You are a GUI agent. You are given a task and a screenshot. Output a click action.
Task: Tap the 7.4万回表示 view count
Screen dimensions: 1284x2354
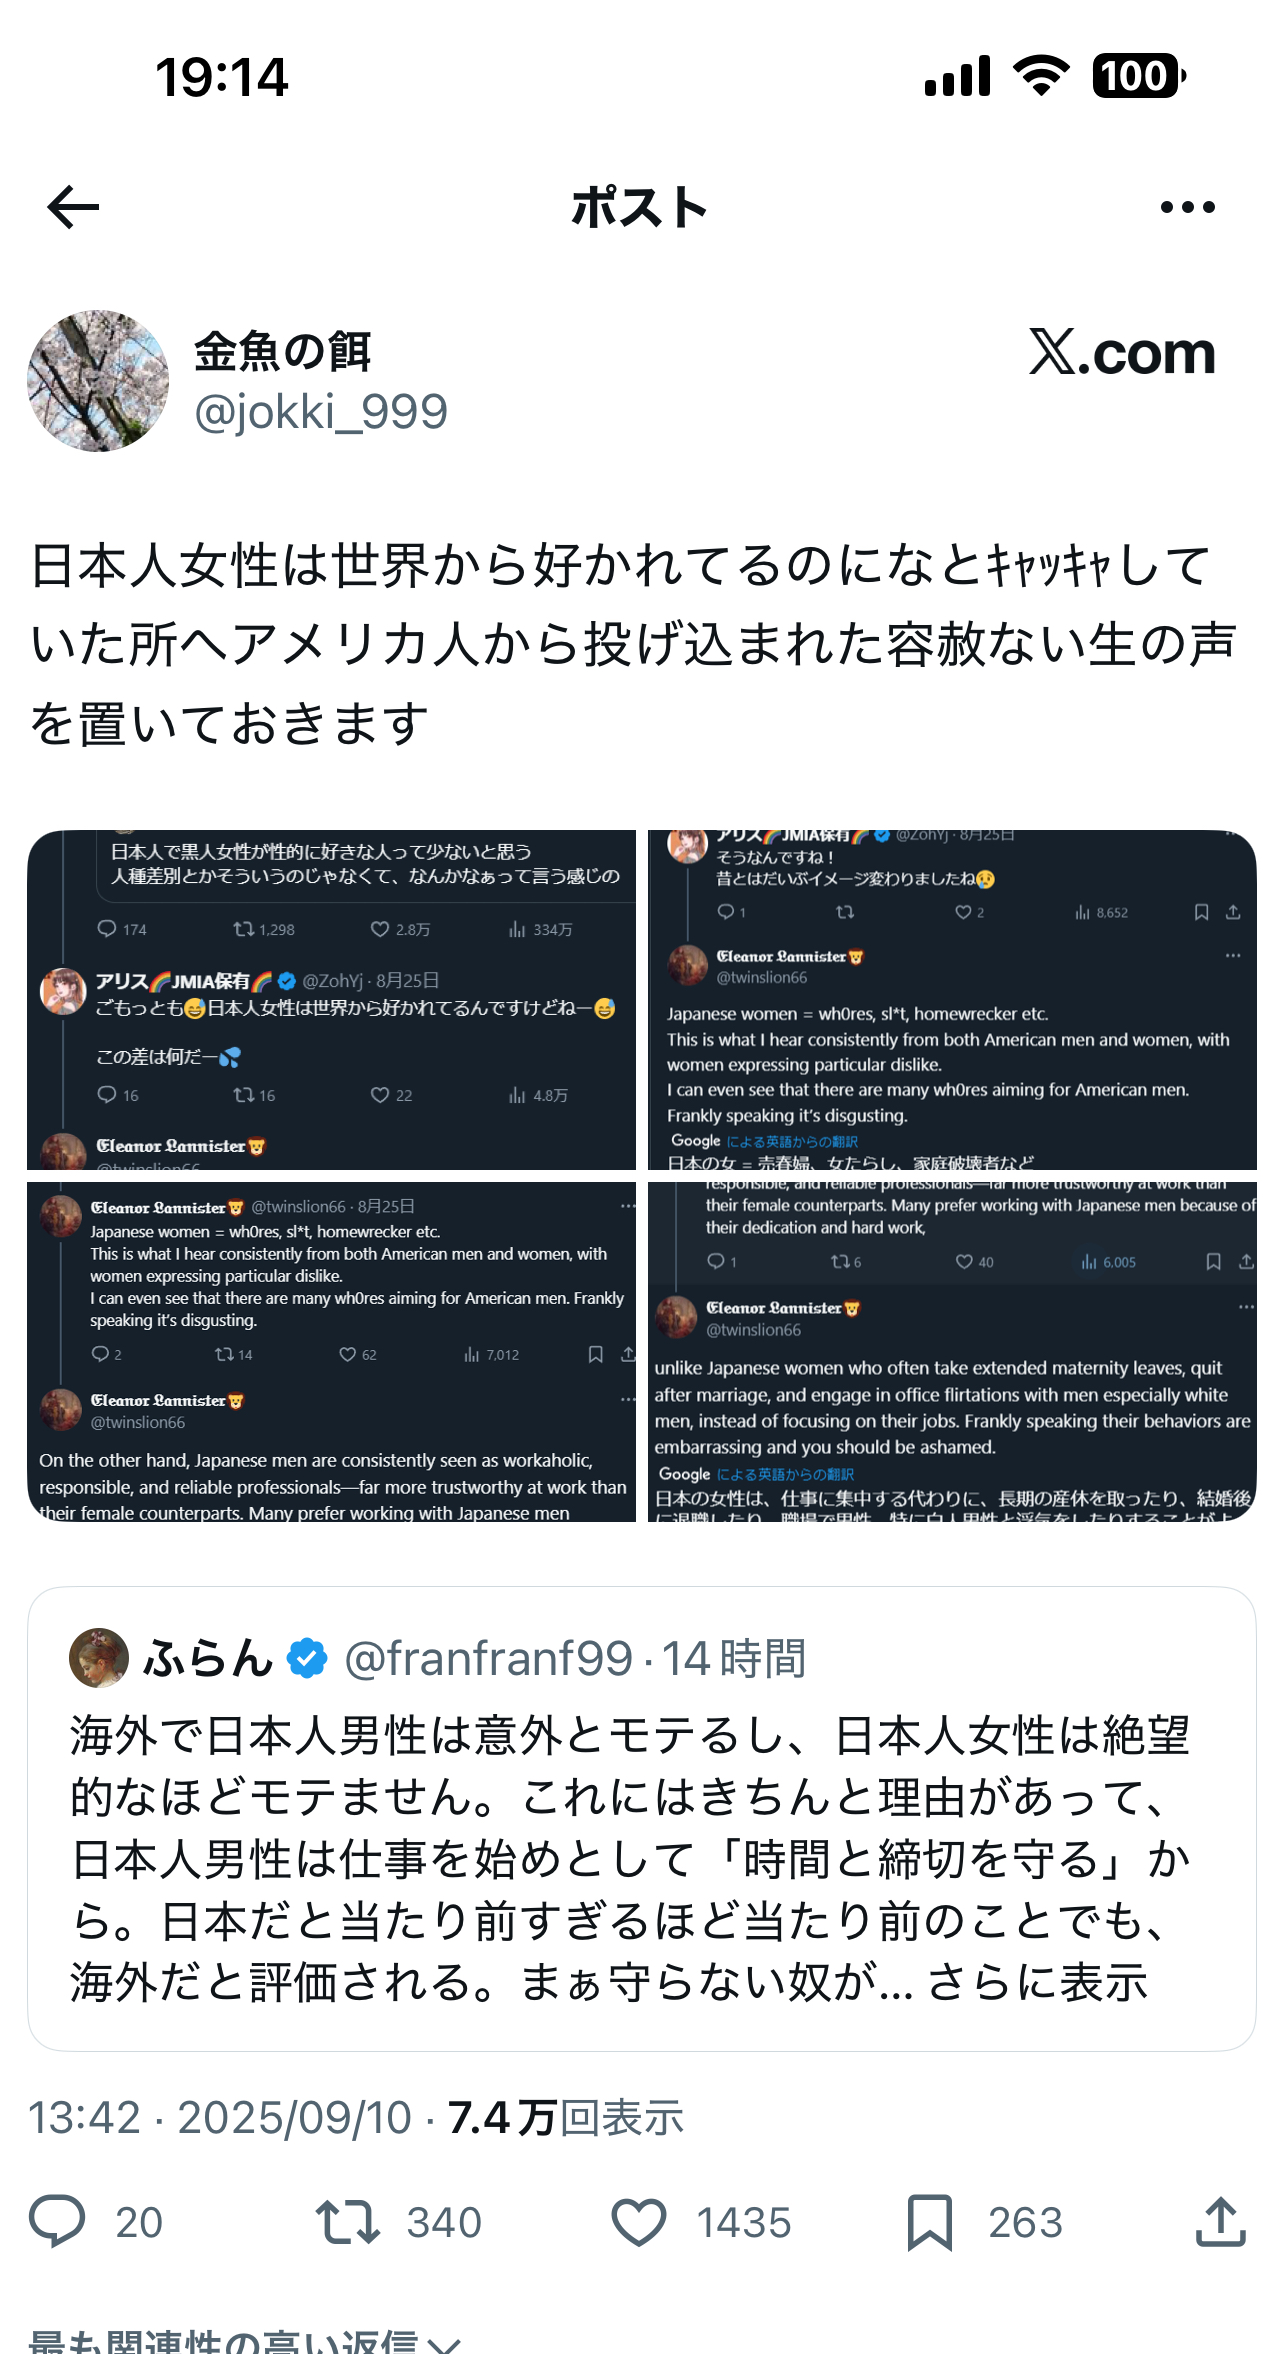tap(566, 2117)
